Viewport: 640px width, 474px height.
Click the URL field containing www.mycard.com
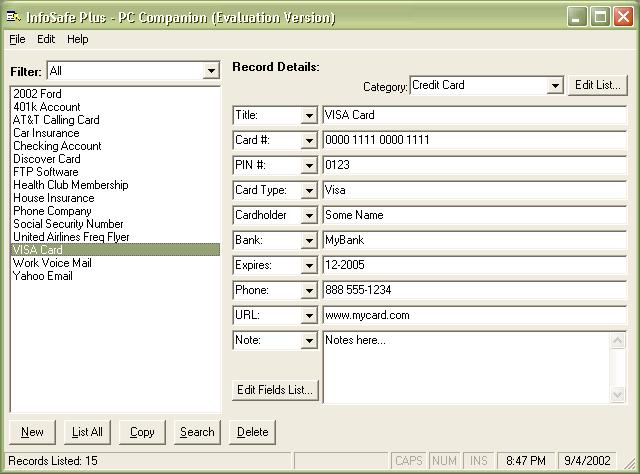[x=474, y=316]
